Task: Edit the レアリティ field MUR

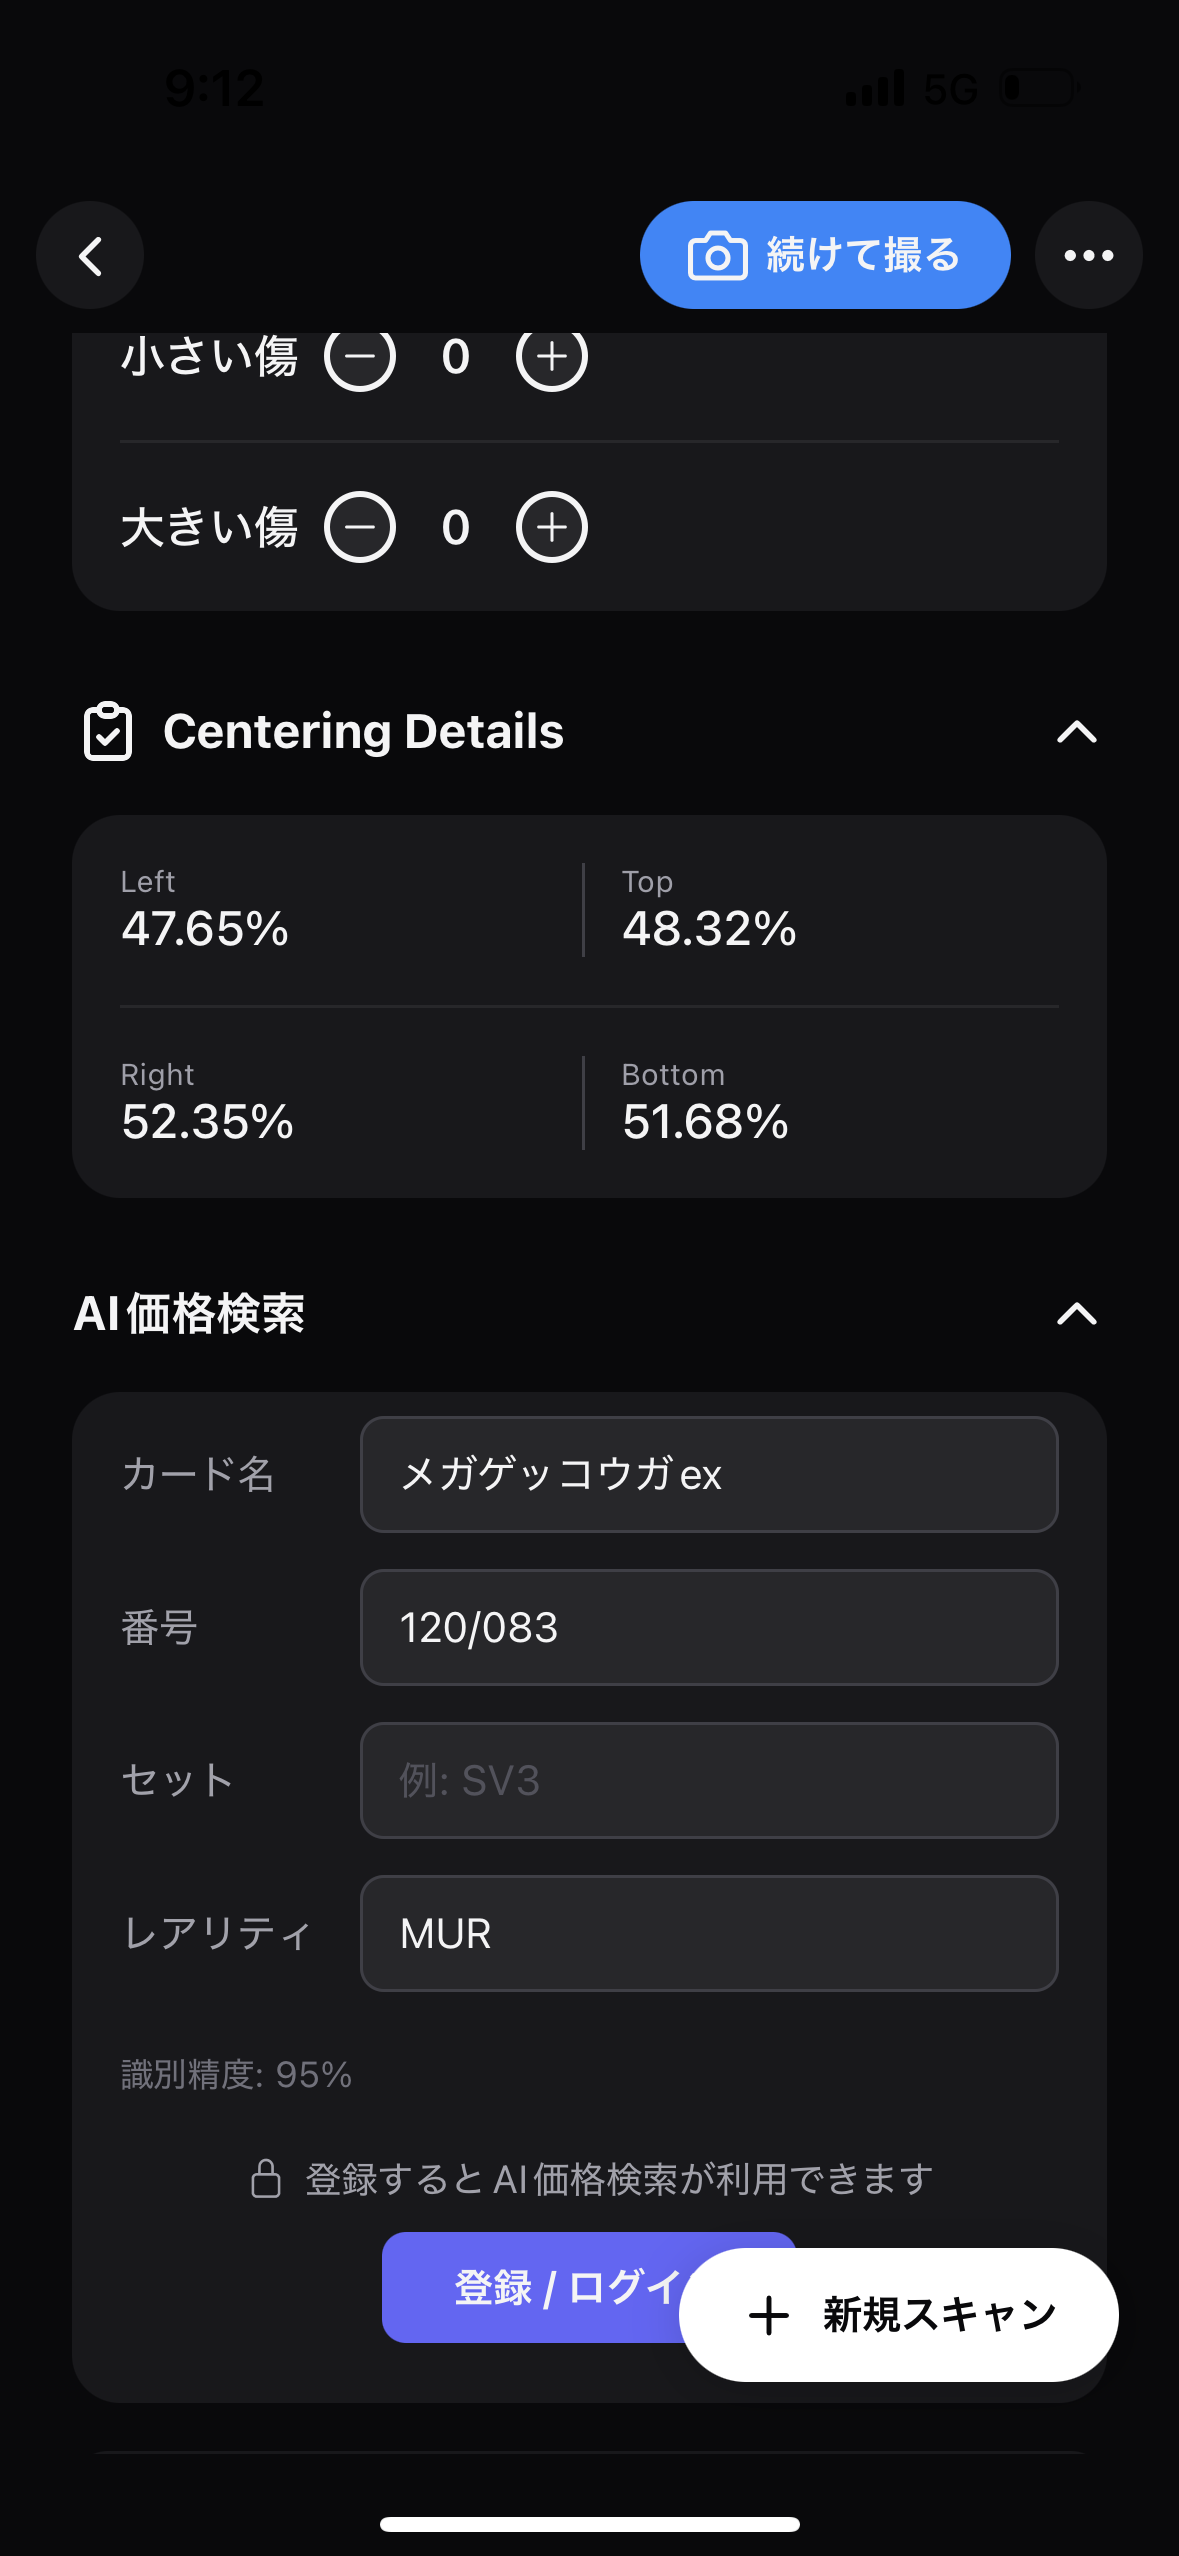Action: (709, 1933)
